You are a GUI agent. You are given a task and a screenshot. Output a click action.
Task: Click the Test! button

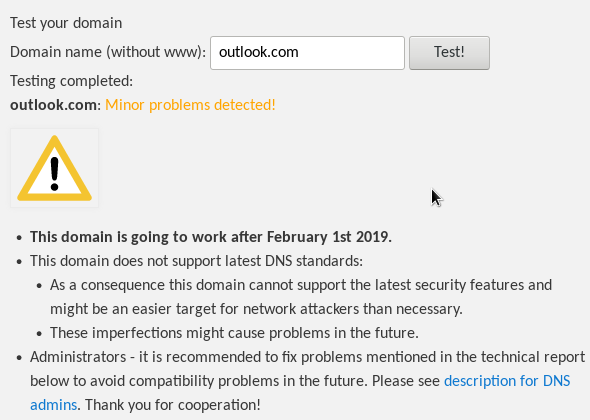pyautogui.click(x=449, y=53)
